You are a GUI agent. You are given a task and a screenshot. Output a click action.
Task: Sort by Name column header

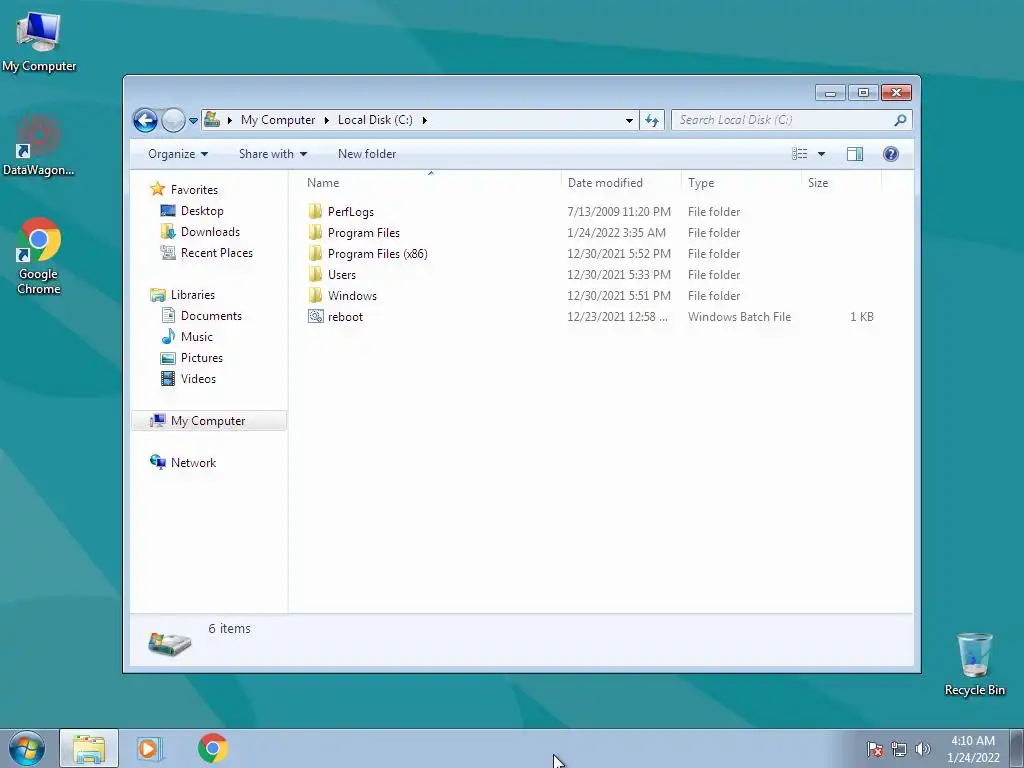[x=431, y=183]
